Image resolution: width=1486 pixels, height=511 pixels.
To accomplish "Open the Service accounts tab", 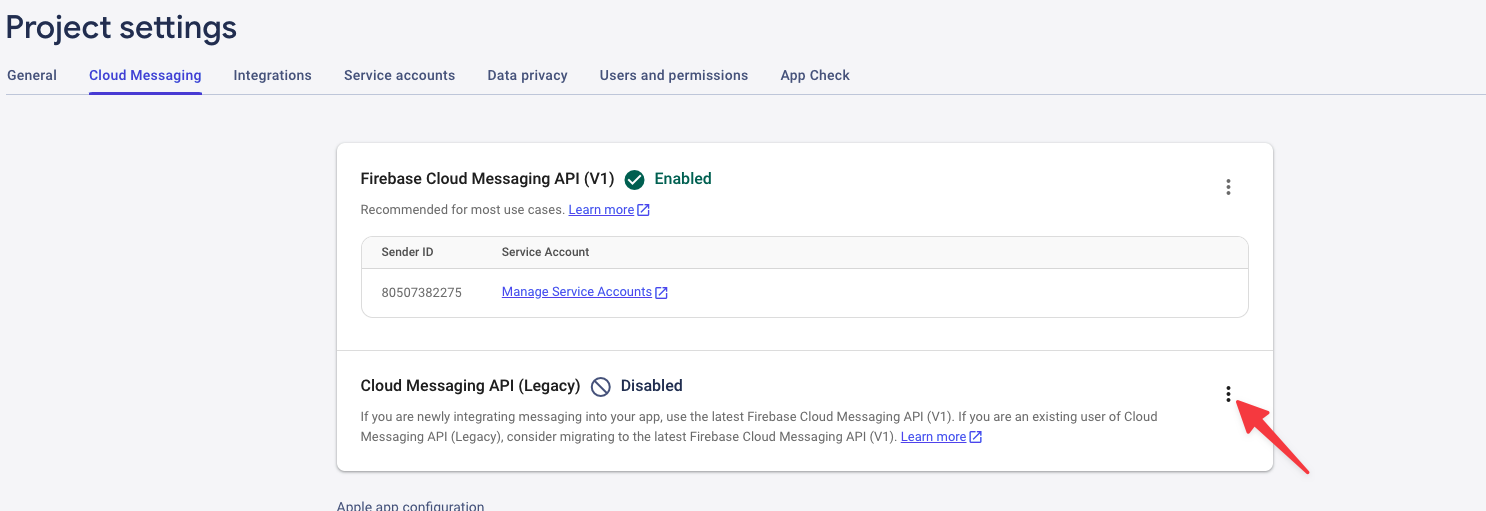I will coord(399,75).
